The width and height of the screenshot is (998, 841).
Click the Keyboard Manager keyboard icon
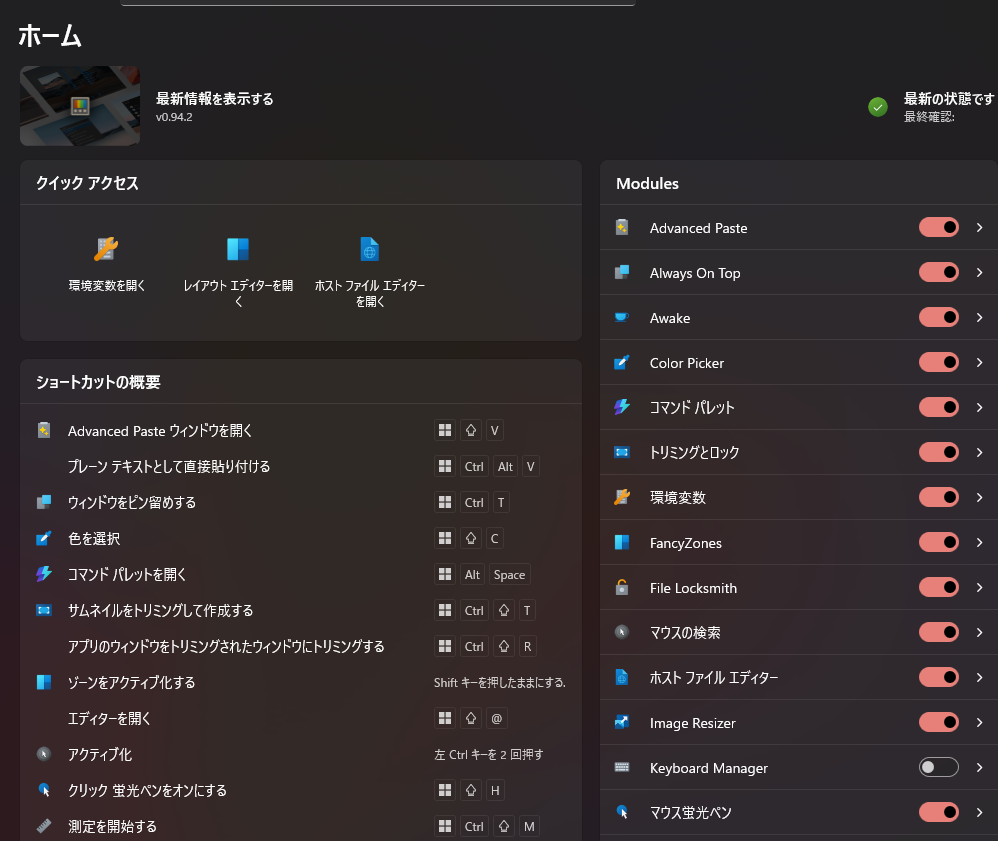point(622,768)
